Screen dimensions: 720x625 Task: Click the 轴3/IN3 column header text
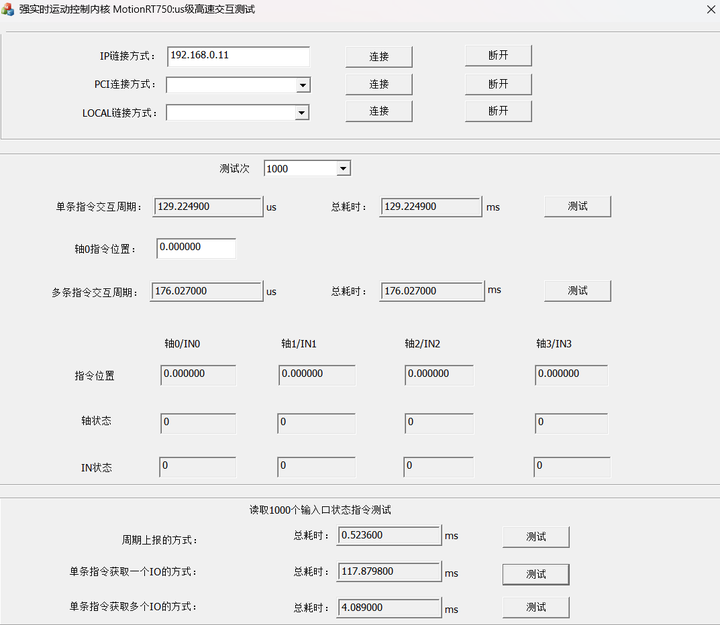point(554,344)
